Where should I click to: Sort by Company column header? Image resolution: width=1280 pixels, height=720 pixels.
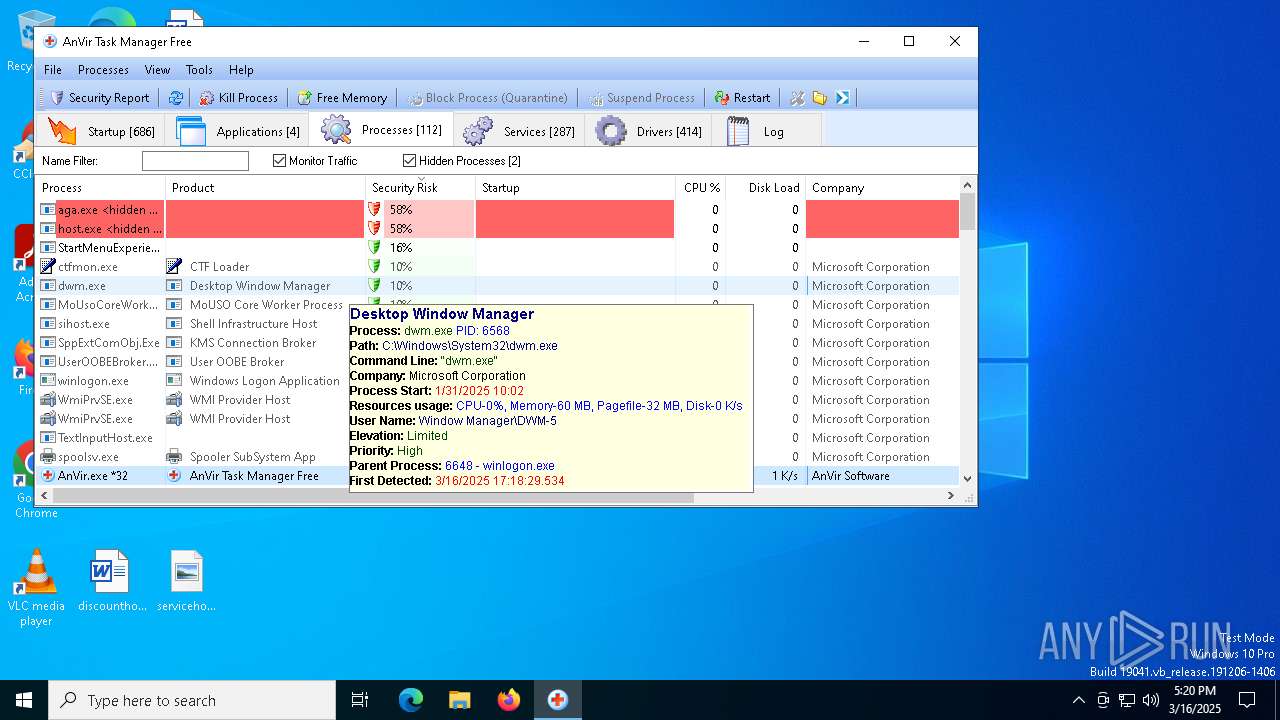(x=882, y=187)
